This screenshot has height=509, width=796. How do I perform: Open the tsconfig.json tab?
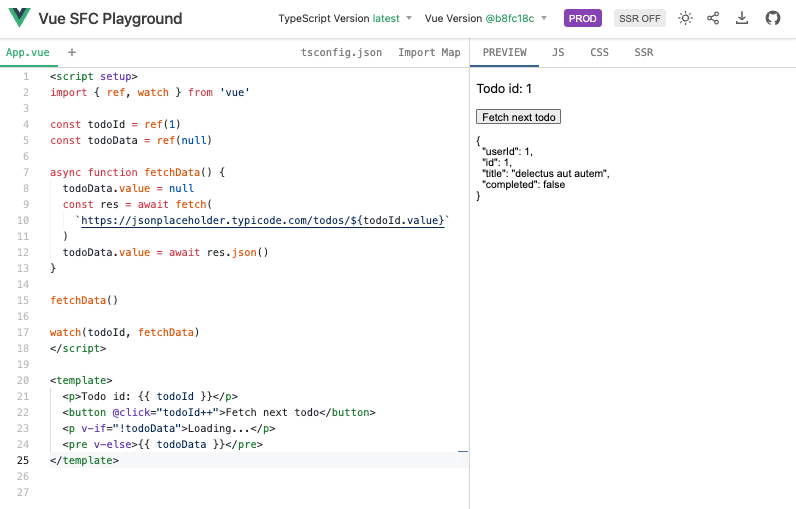[x=341, y=52]
